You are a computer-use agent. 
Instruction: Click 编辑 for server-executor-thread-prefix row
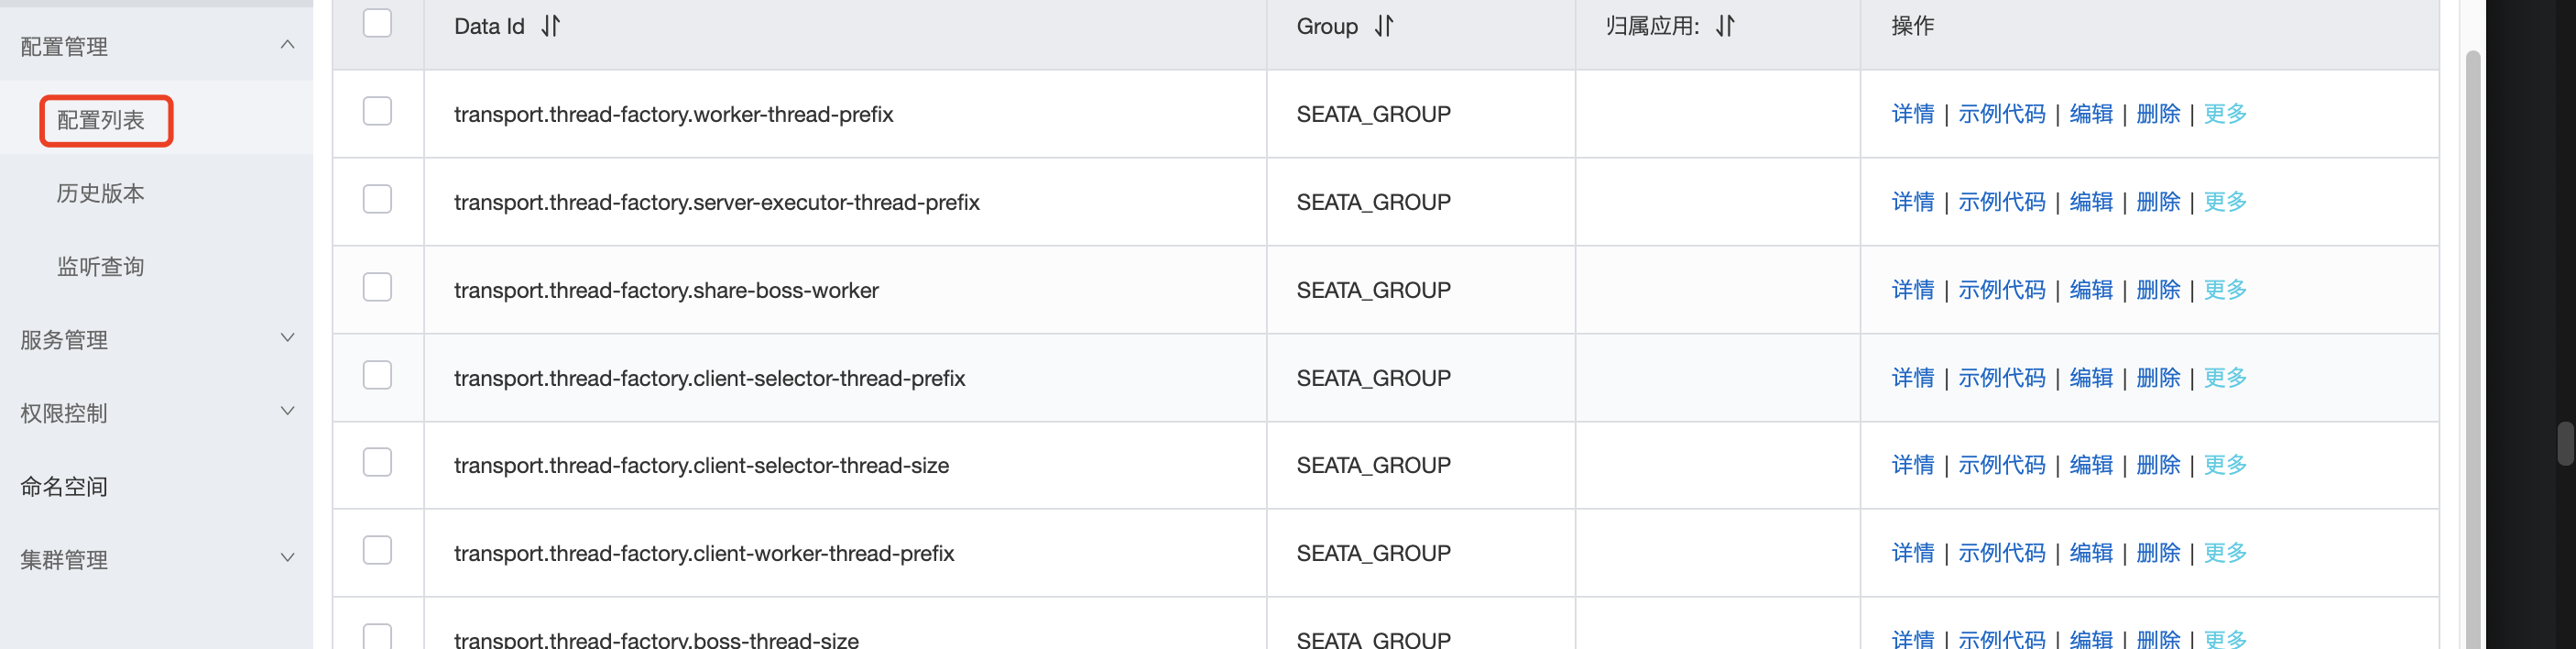pos(2090,202)
